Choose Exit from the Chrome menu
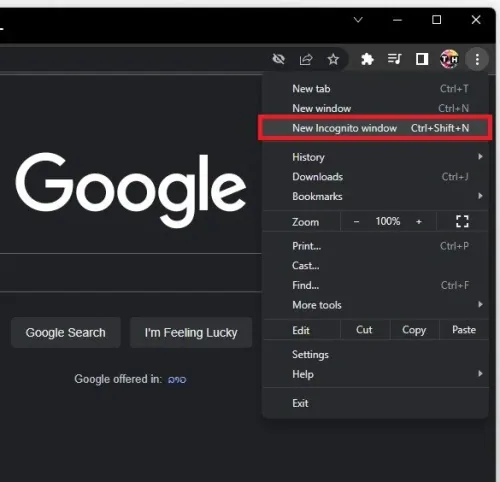500x482 pixels. pyautogui.click(x=375, y=403)
